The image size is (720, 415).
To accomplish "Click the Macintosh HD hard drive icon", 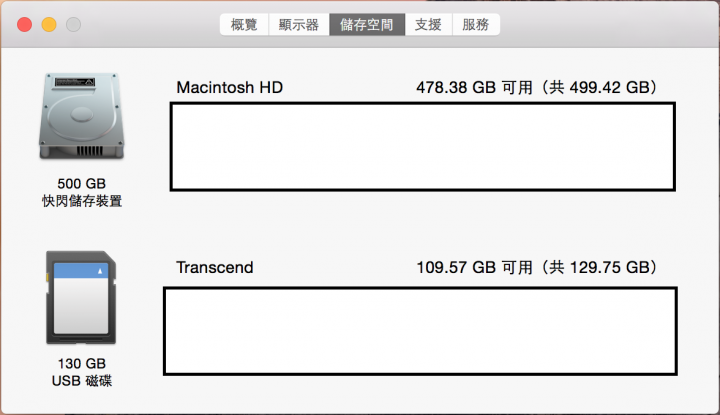I will click(x=82, y=116).
